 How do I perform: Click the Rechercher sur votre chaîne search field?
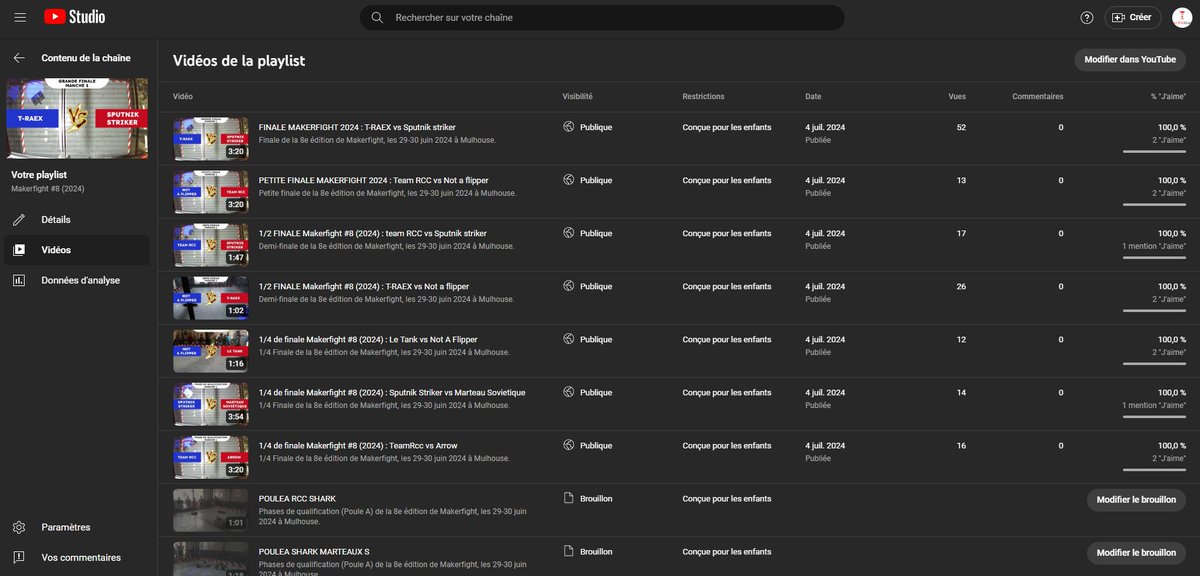(600, 17)
